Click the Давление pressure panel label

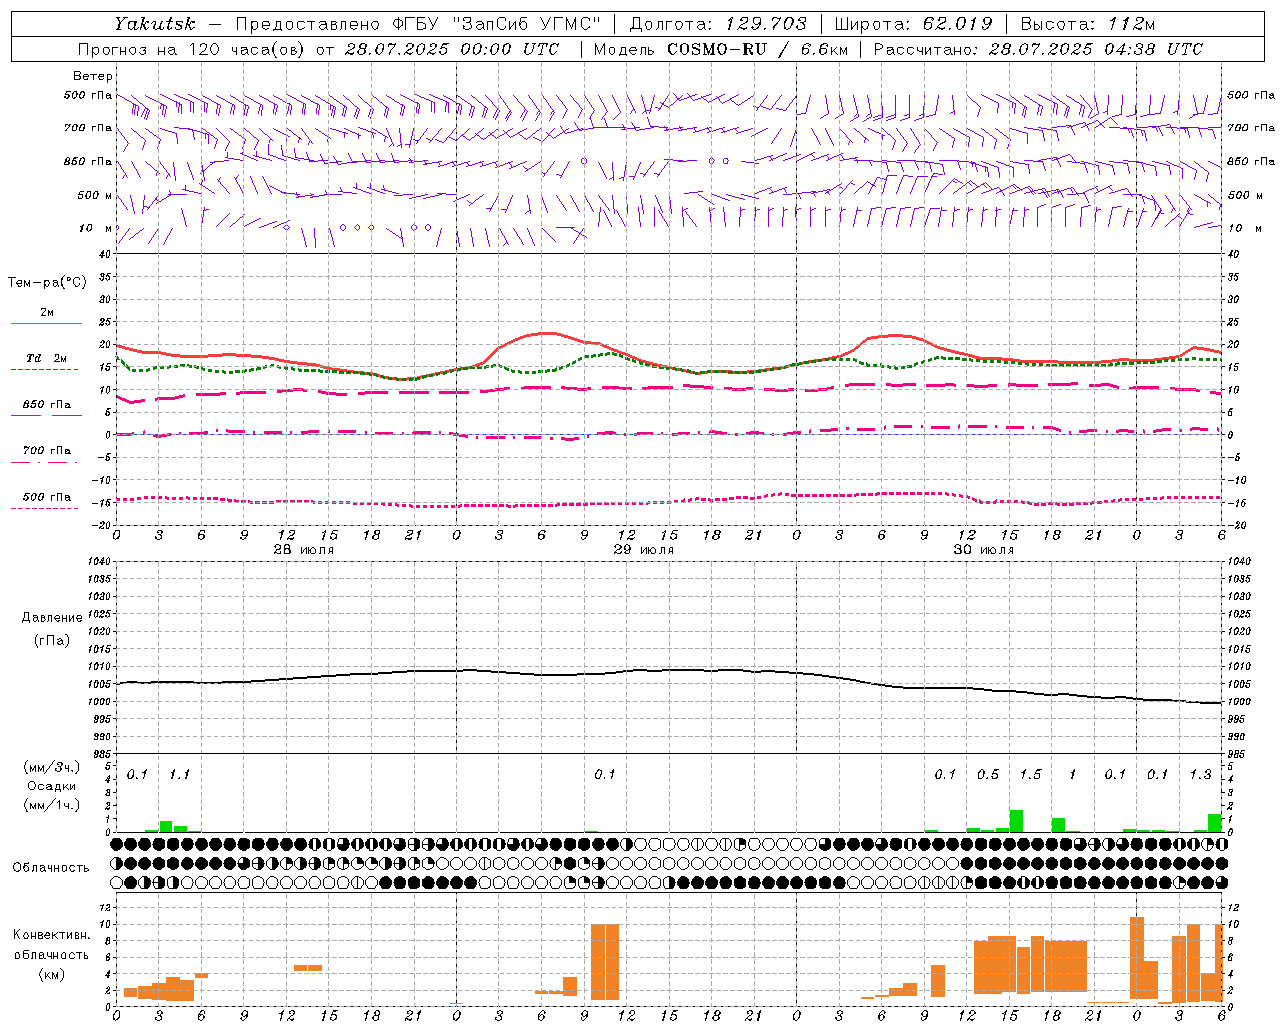52,617
